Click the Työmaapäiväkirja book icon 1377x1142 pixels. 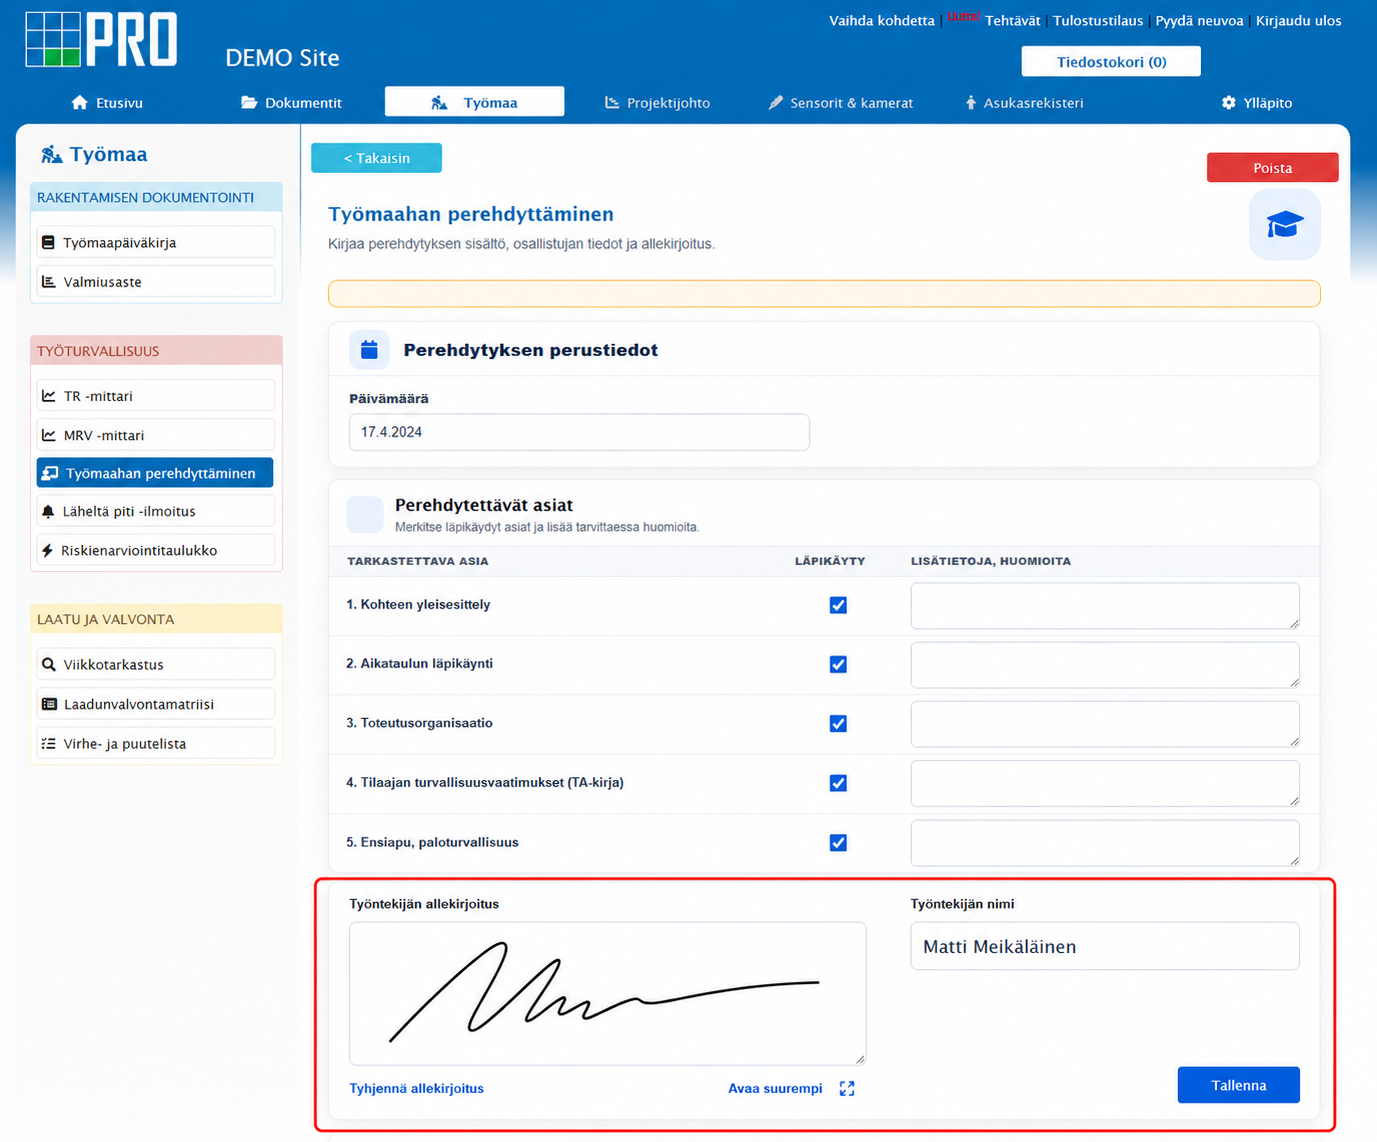[x=48, y=242]
